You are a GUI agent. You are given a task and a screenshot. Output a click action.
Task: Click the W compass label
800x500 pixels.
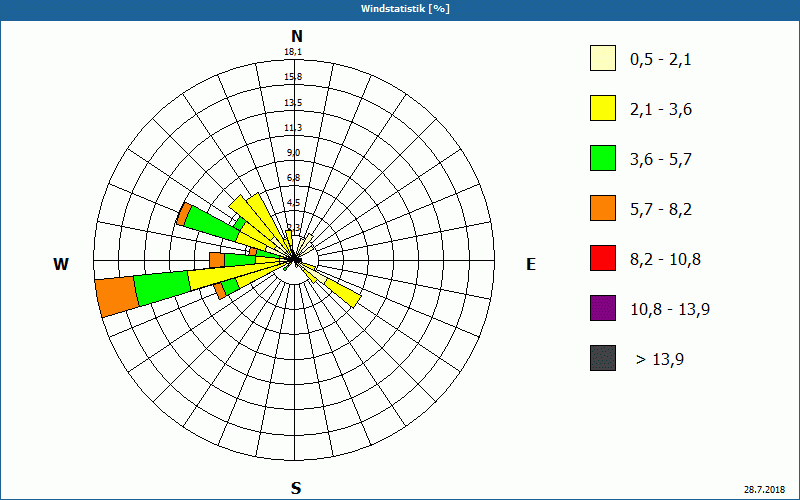(x=61, y=264)
